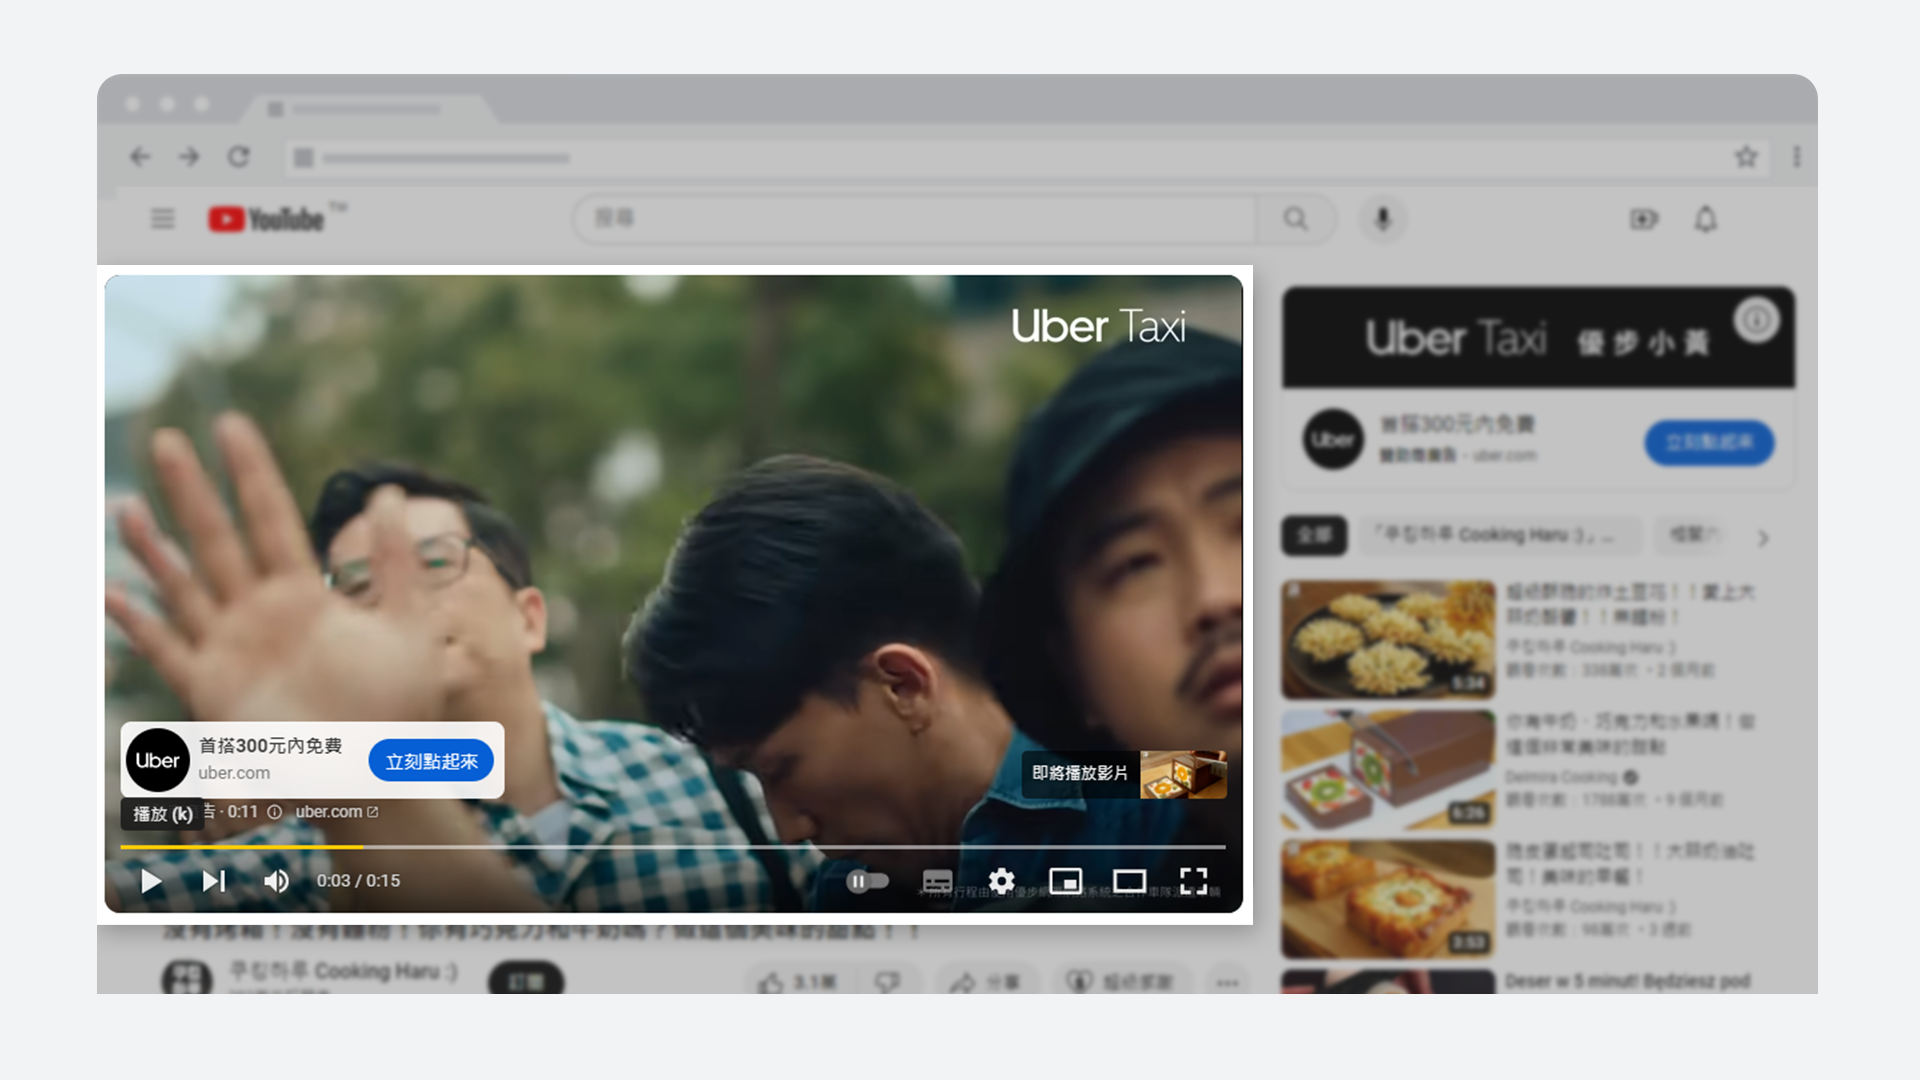The image size is (1920, 1080).
Task: Click the blue 立刻點起來 ad button
Action: pos(431,761)
